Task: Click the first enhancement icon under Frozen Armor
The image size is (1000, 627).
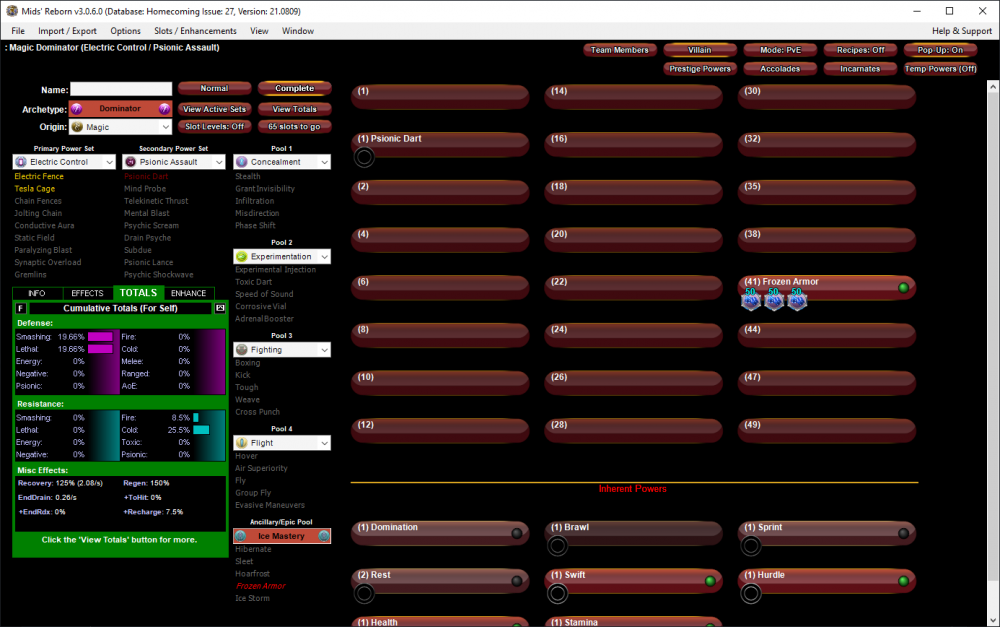Action: point(751,300)
